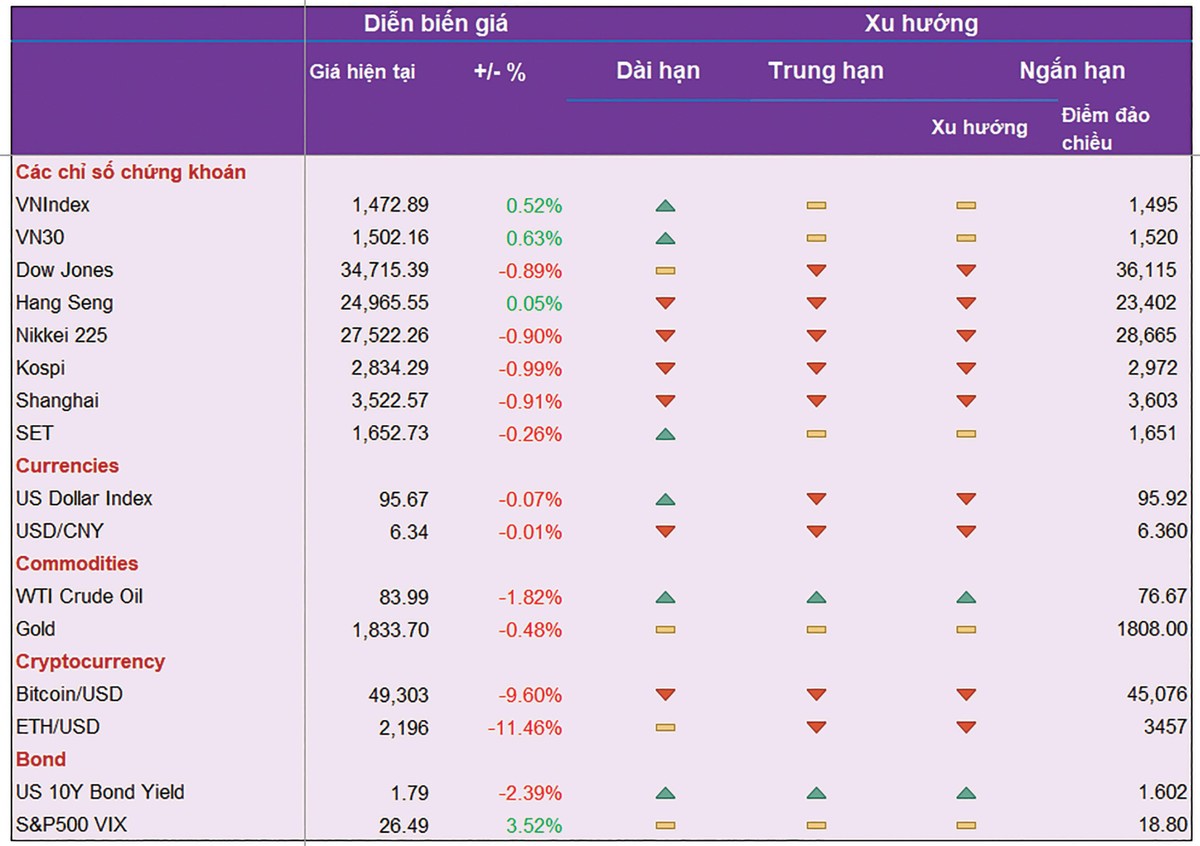Select the 'Dài hạn' column header
The width and height of the screenshot is (1200, 846).
(658, 71)
